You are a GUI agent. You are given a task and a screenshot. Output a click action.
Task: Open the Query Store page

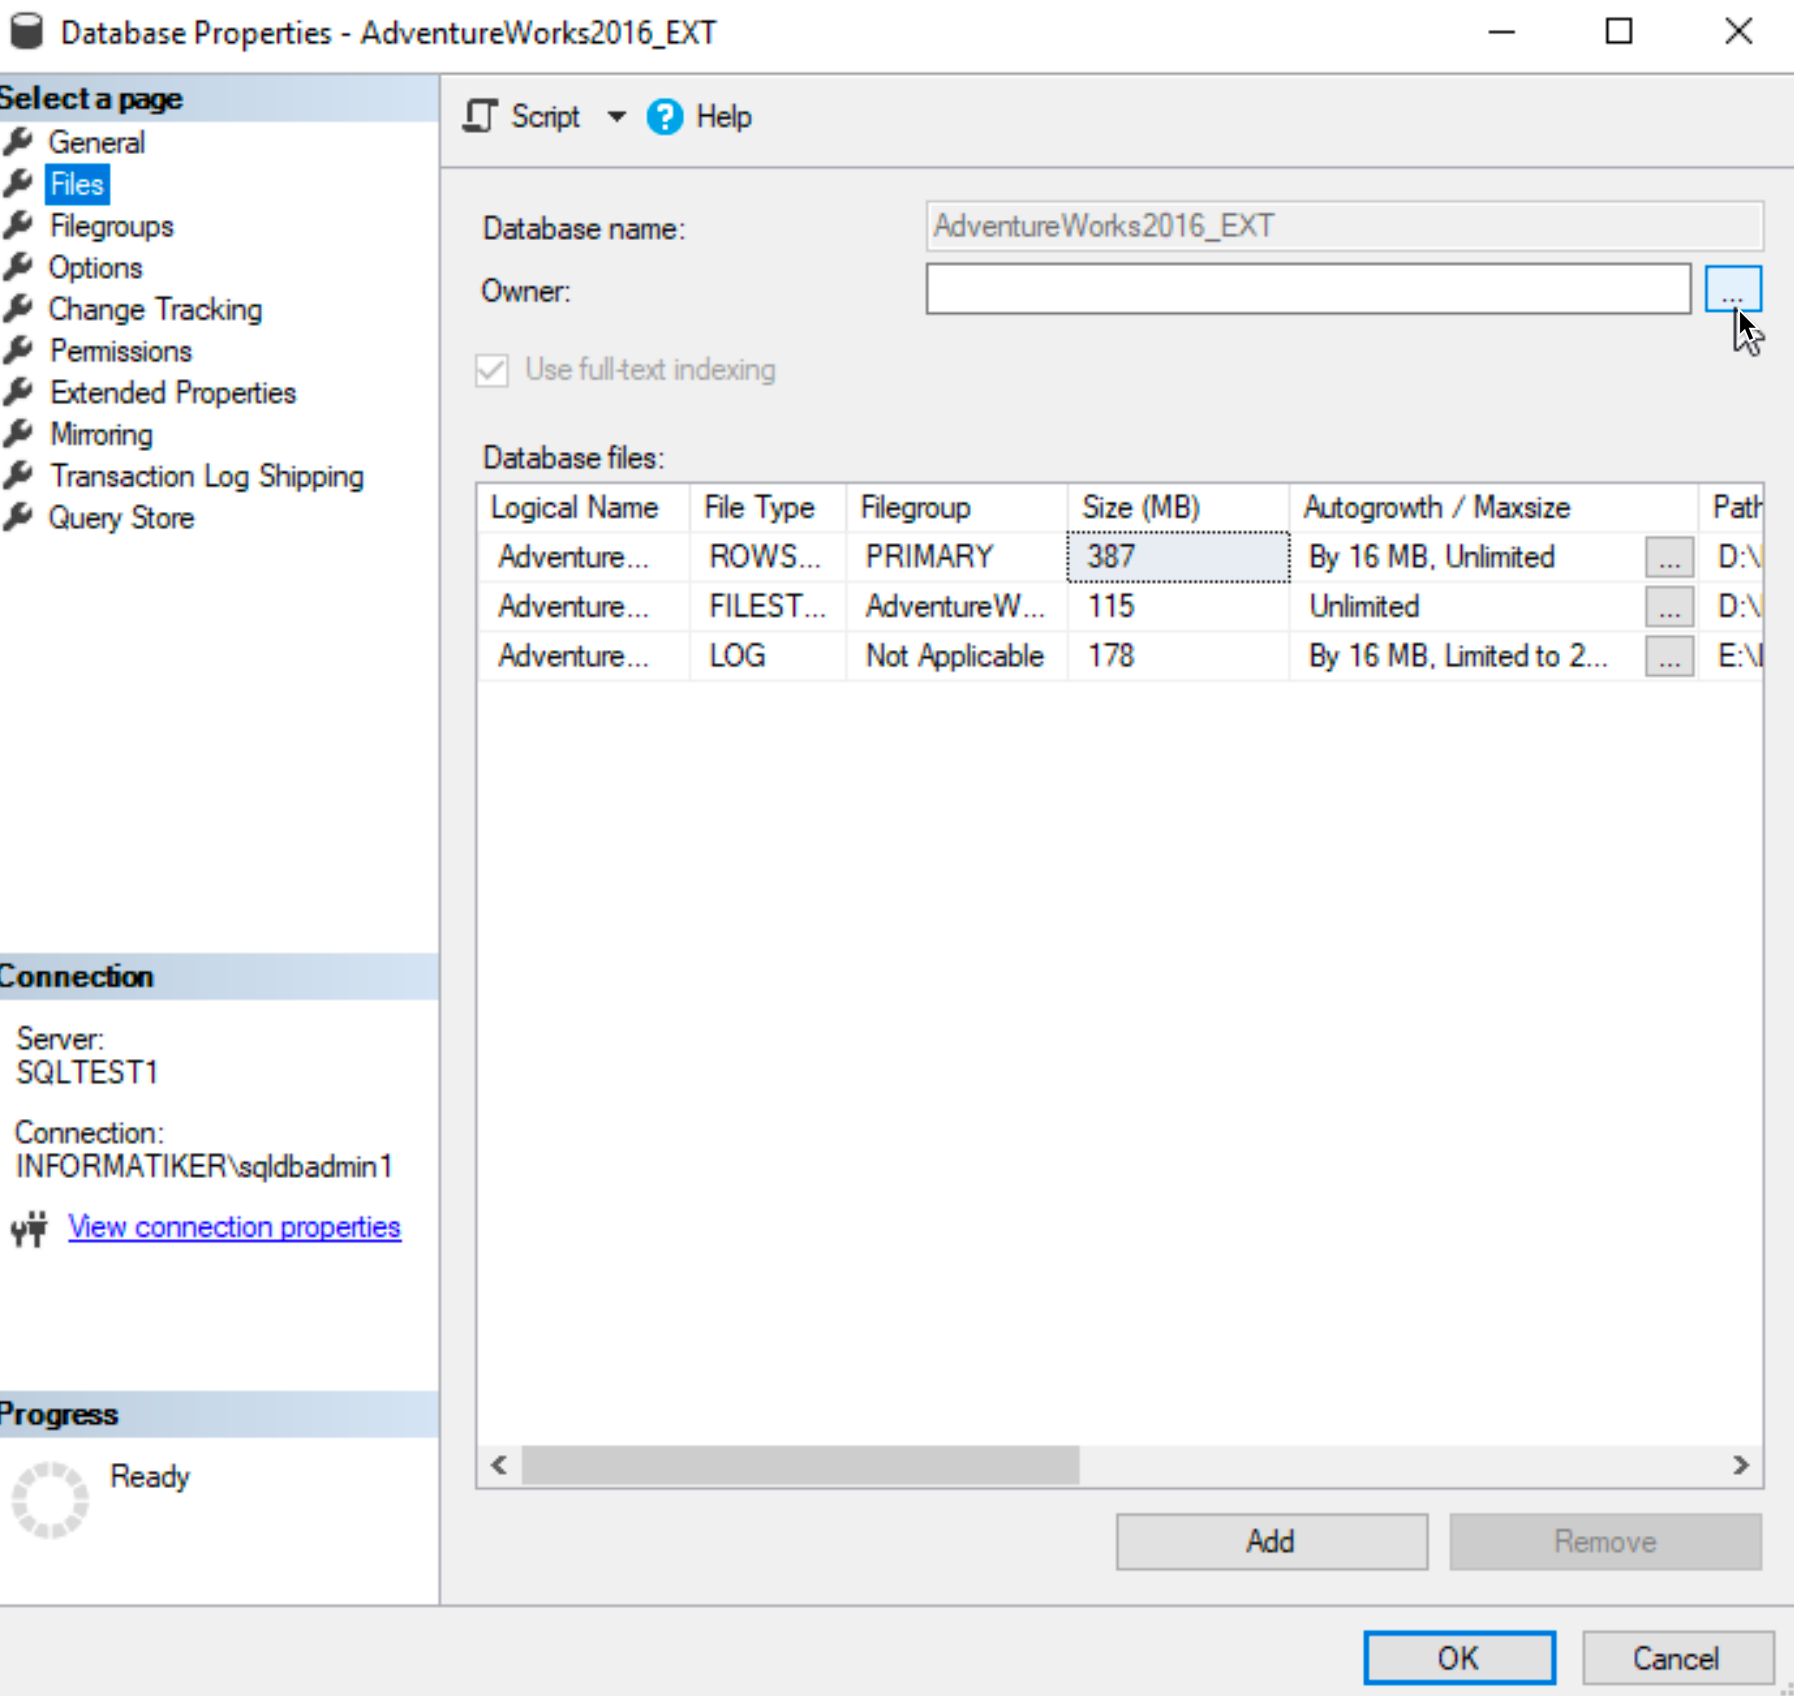pyautogui.click(x=121, y=518)
